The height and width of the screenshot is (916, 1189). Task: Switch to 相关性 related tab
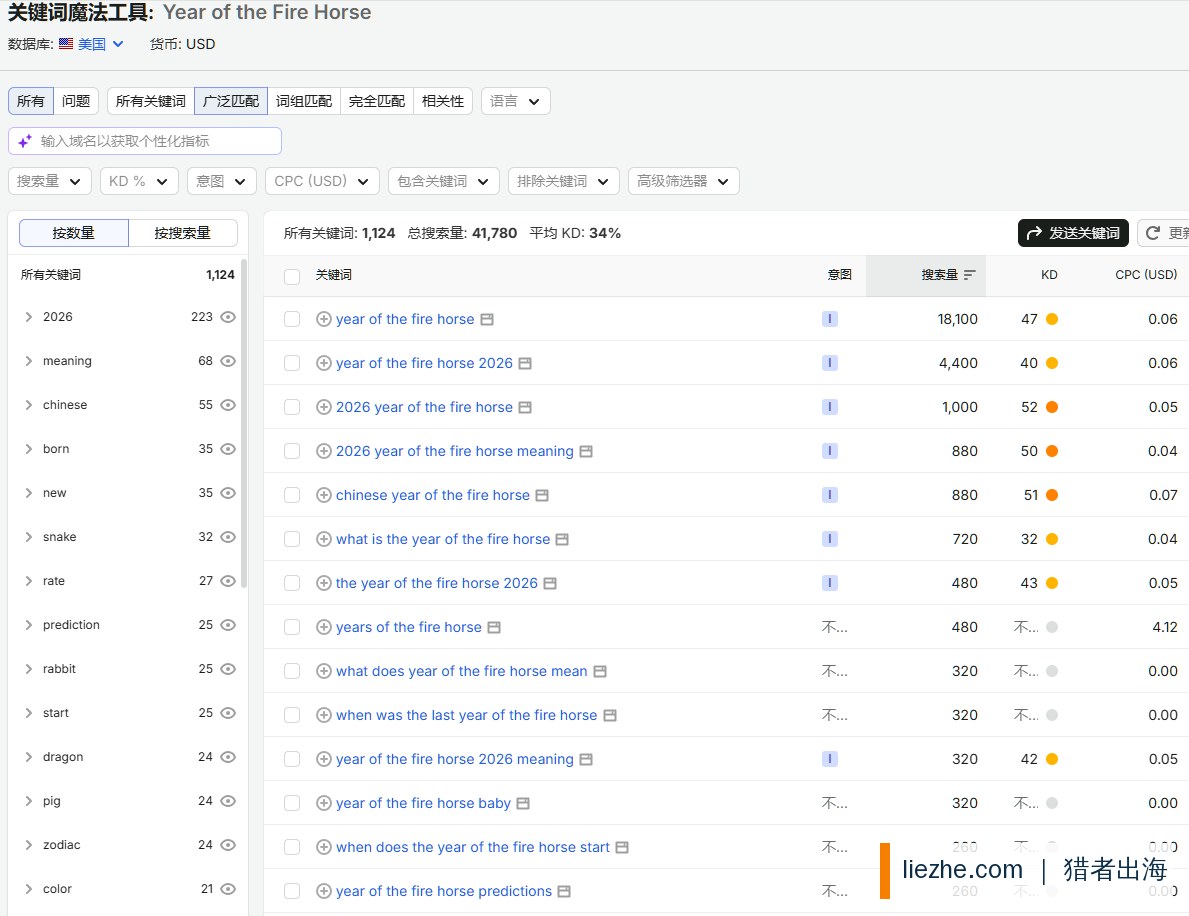pyautogui.click(x=443, y=101)
